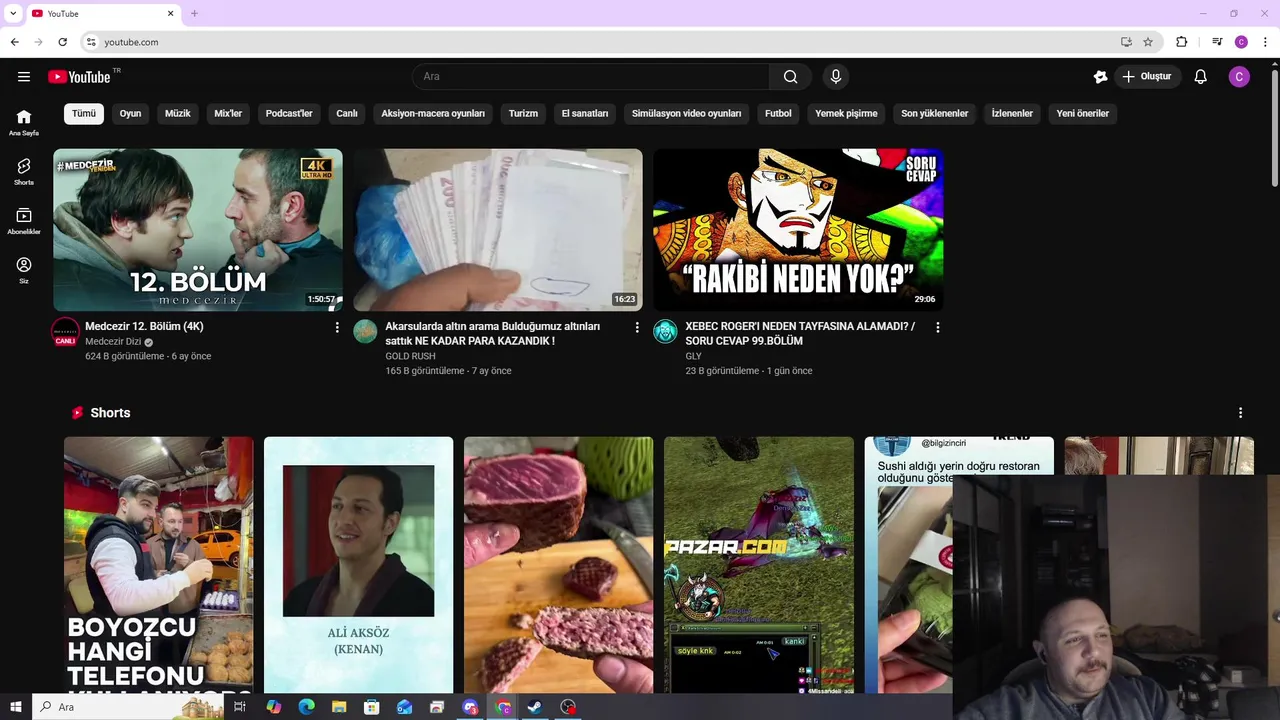Select the Son yüklenenler filter chip
Viewport: 1280px width, 720px height.
click(934, 113)
